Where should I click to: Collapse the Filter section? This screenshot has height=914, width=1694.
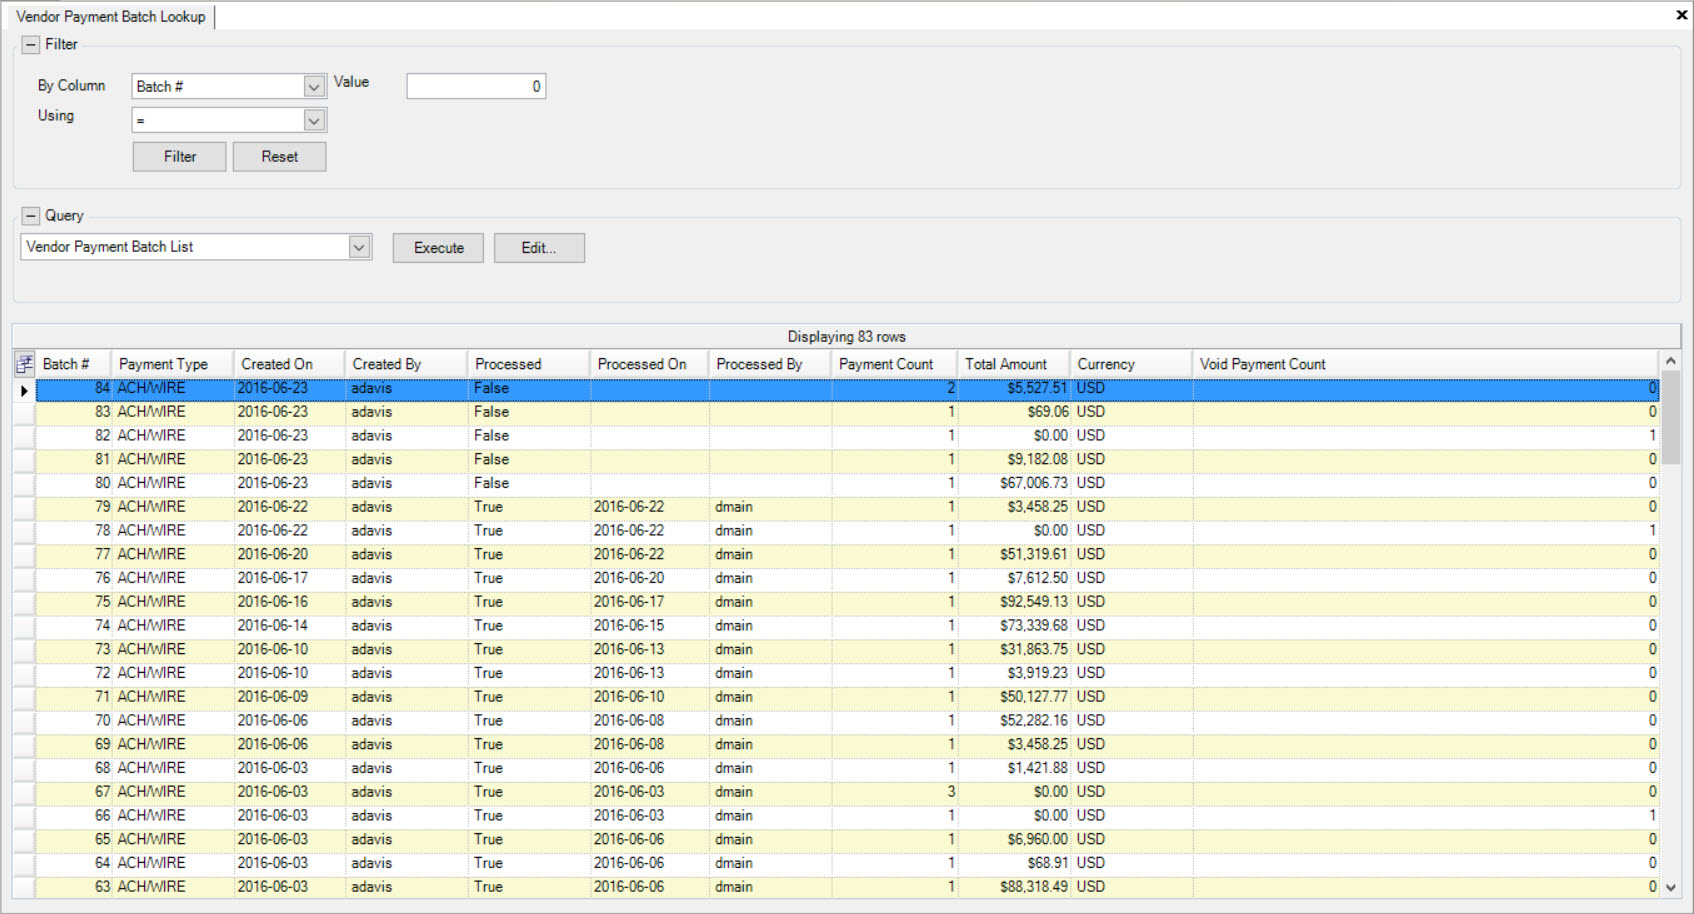[x=32, y=43]
